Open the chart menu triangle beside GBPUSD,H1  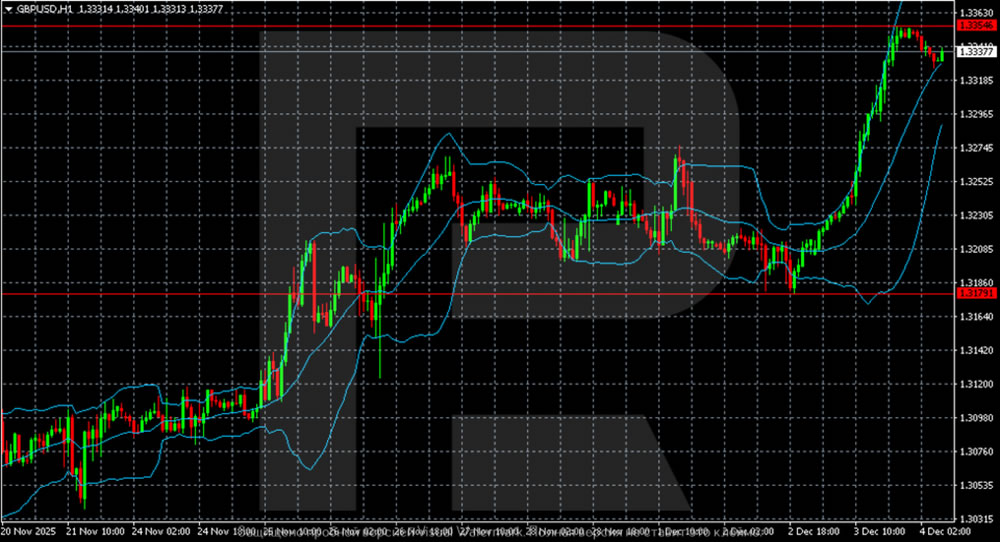pos(9,9)
